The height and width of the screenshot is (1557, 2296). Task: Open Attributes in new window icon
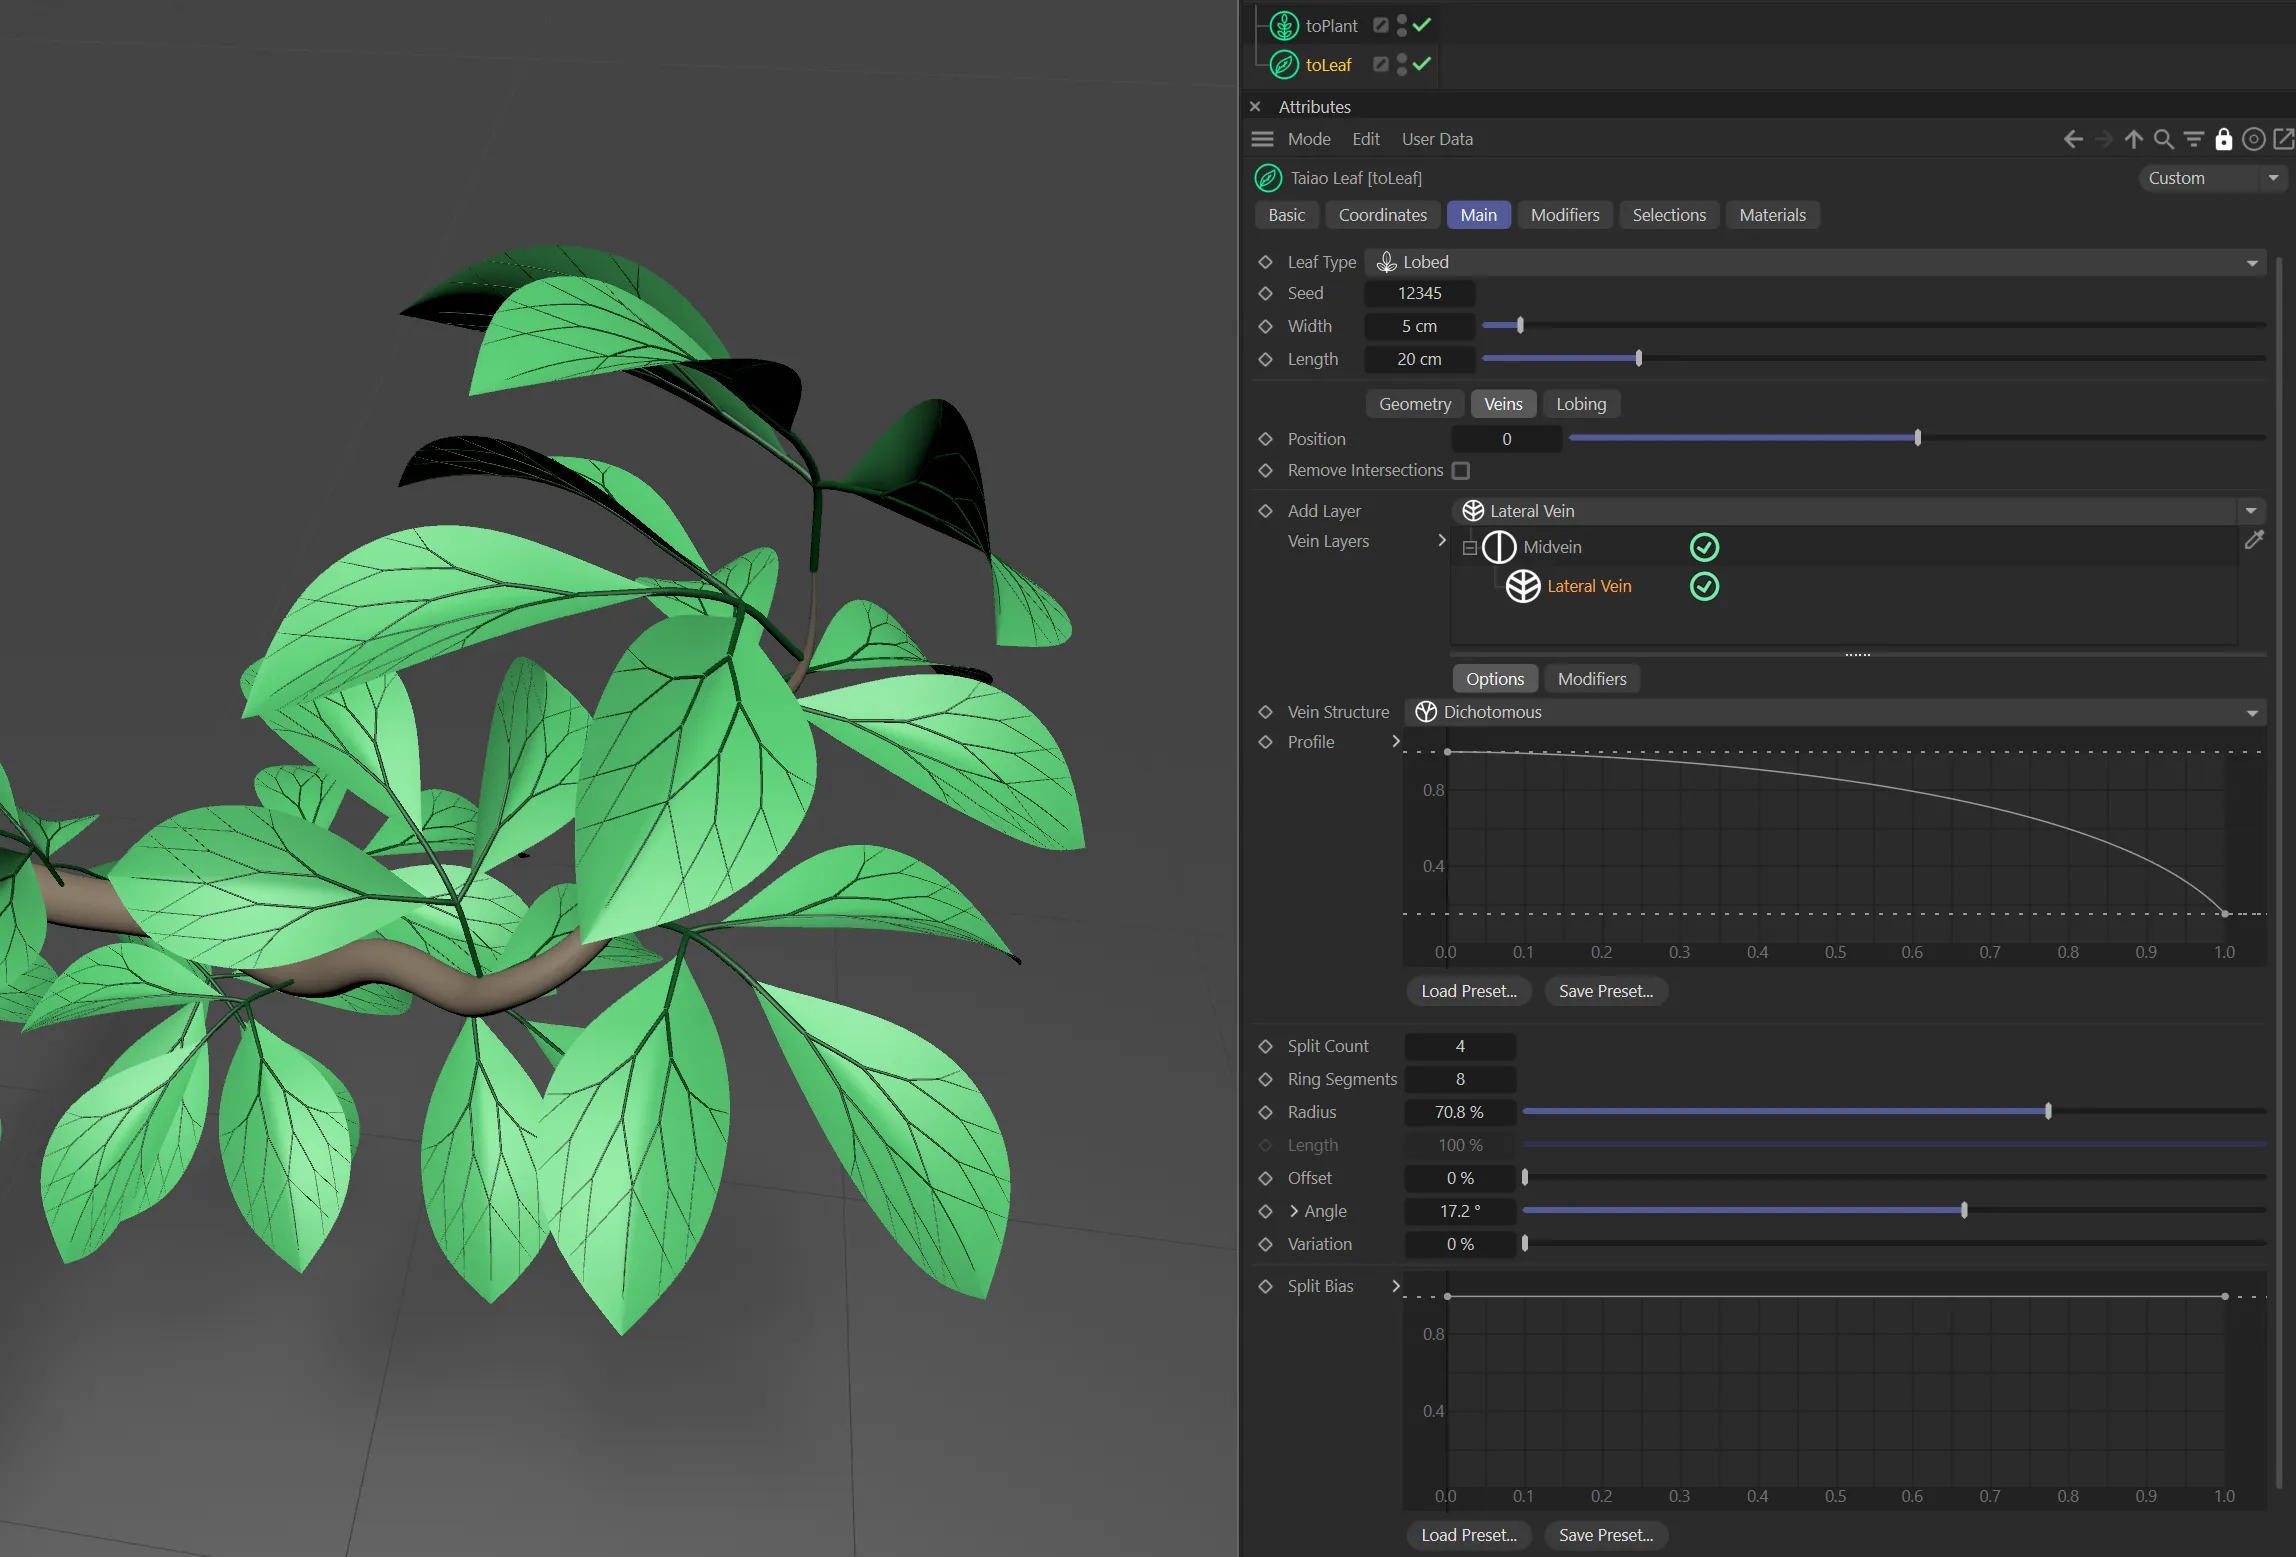(2284, 139)
